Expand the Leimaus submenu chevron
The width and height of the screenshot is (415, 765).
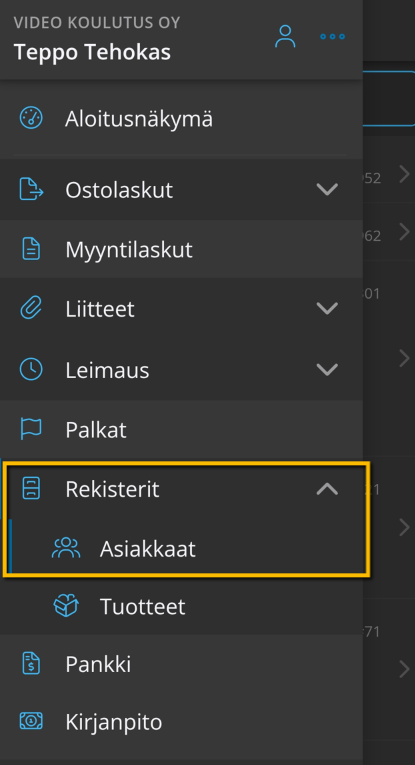[327, 369]
